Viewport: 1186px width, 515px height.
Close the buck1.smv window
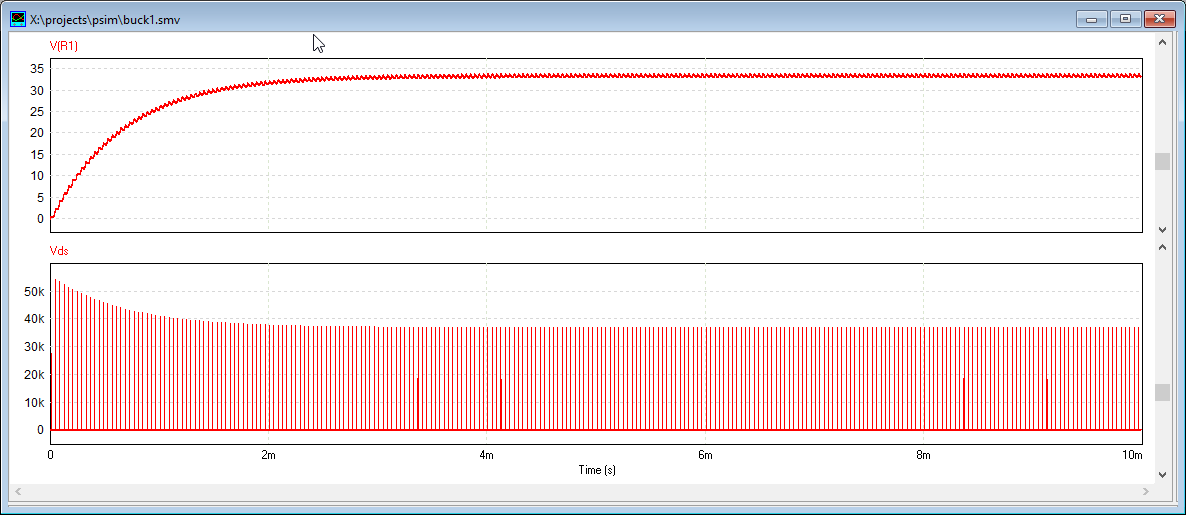(x=1159, y=19)
